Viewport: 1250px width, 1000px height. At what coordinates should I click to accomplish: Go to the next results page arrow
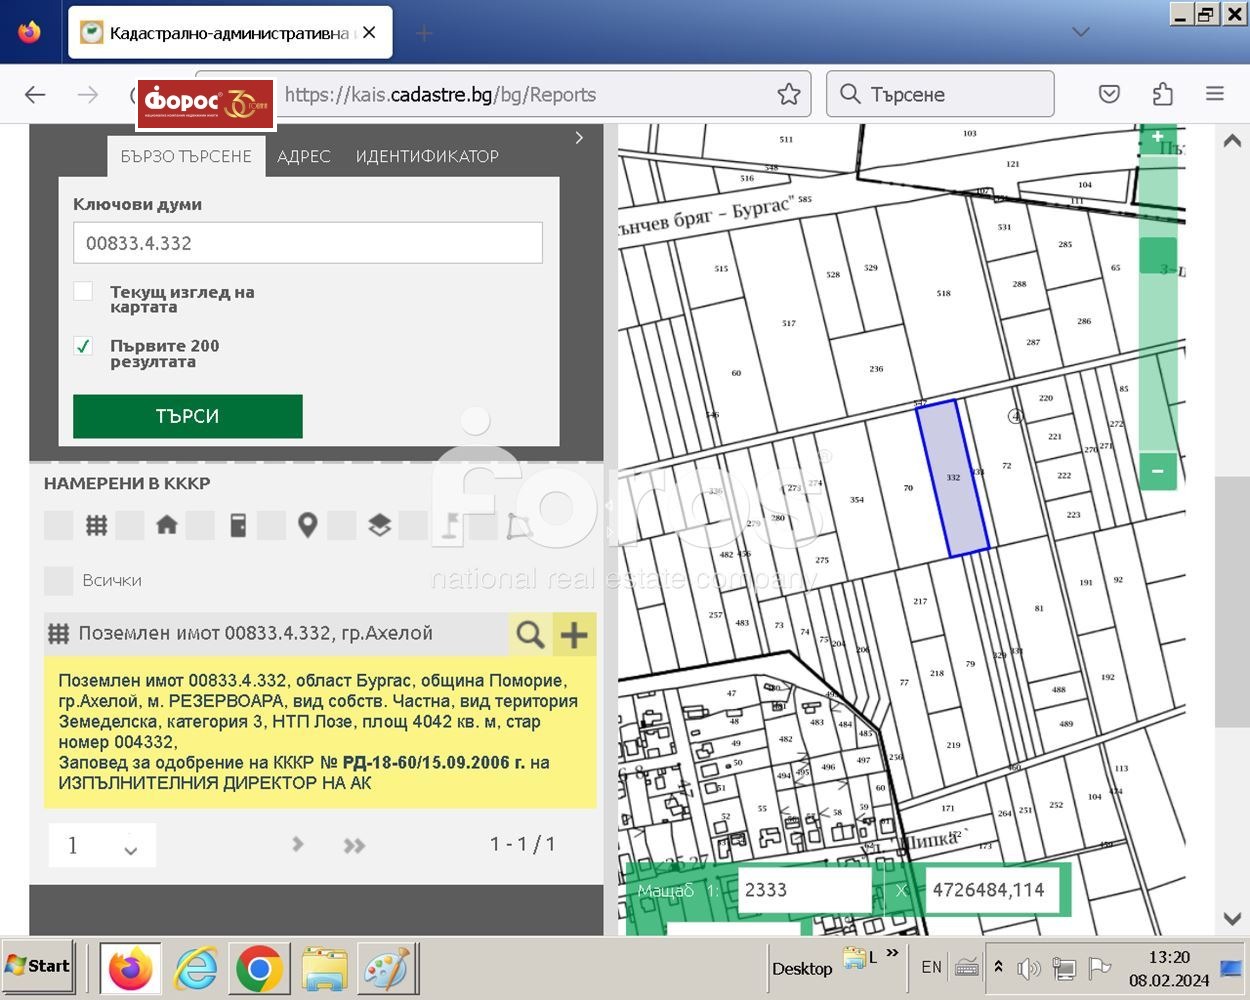pyautogui.click(x=298, y=844)
